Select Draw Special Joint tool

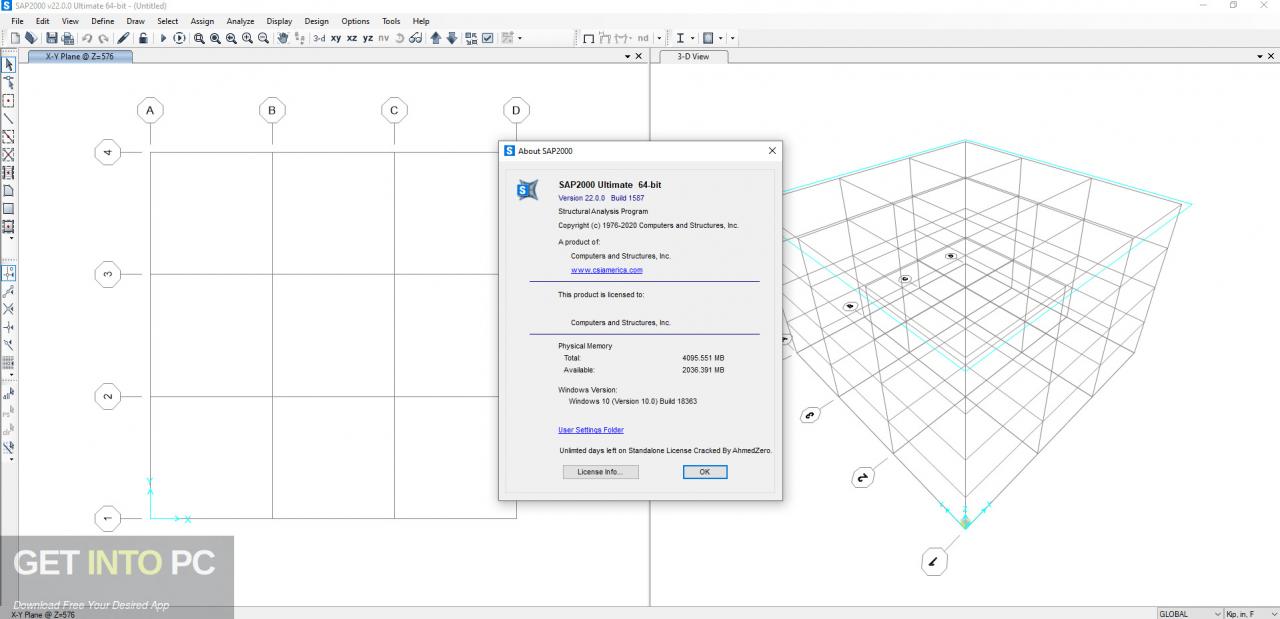(9, 101)
